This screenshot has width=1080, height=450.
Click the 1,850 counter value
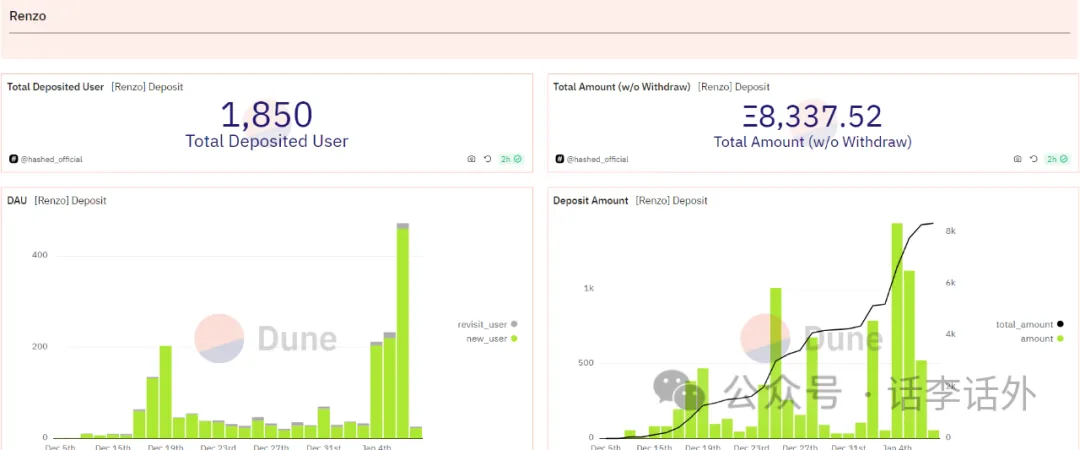267,115
